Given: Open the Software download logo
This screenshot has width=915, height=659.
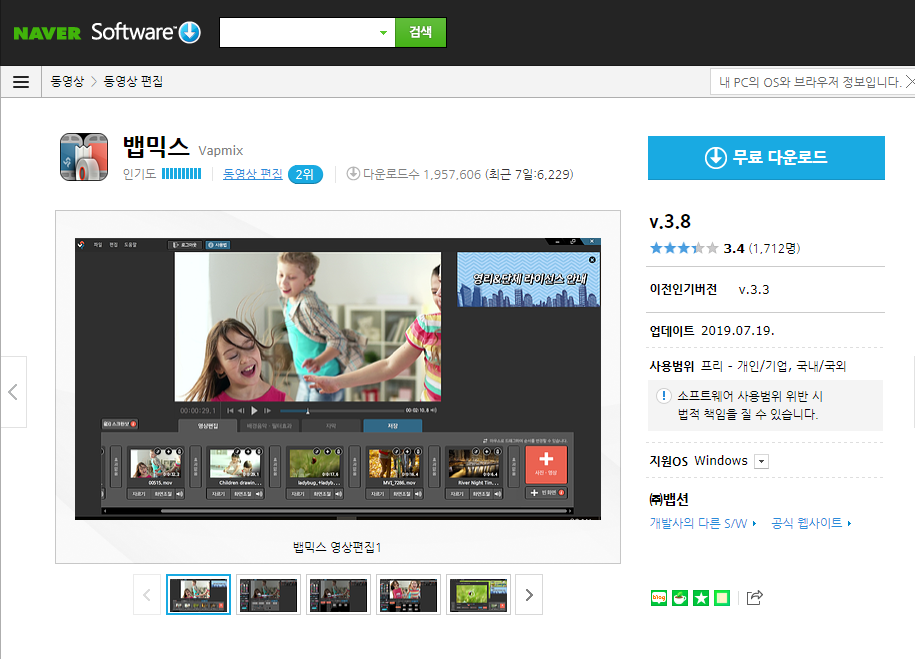Looking at the screenshot, I should point(146,32).
